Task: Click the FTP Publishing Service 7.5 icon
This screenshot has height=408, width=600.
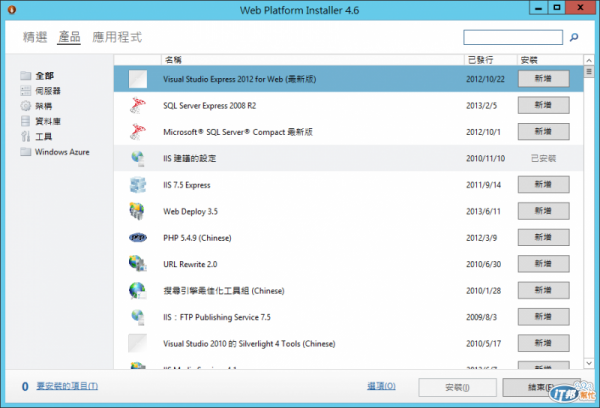Action: 138,317
